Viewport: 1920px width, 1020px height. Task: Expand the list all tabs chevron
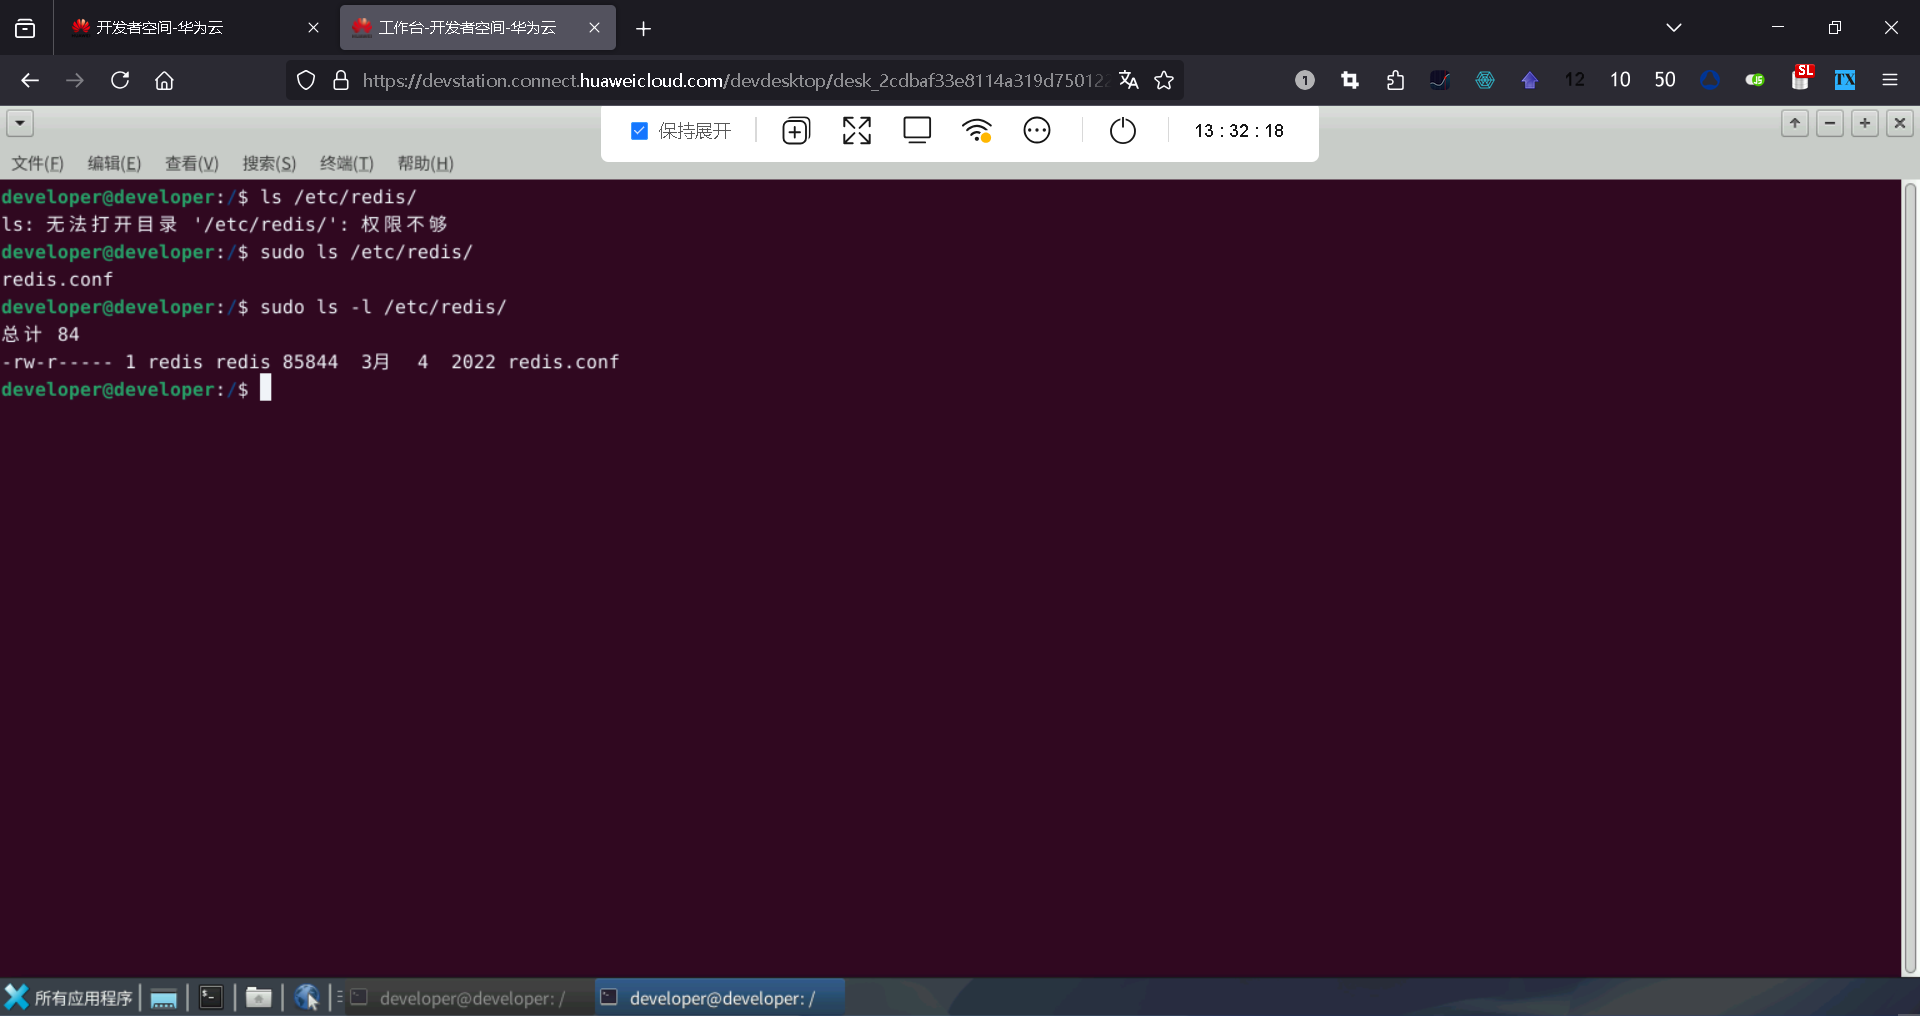click(x=1674, y=28)
